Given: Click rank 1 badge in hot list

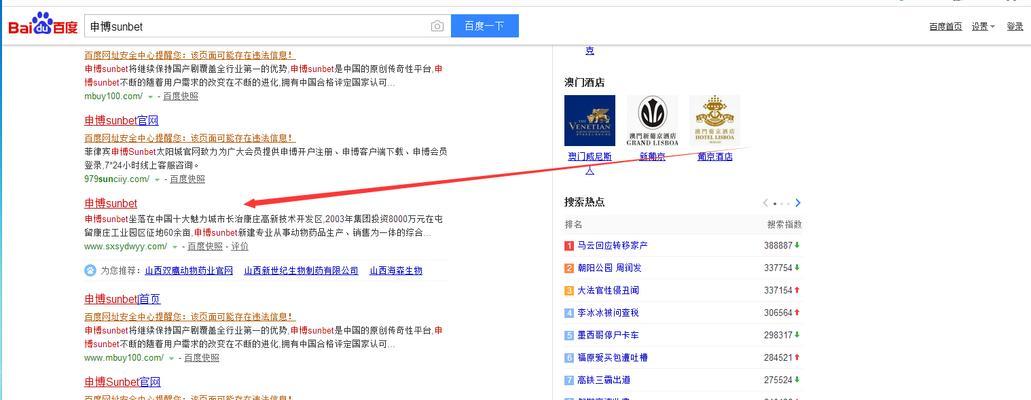Looking at the screenshot, I should 569,245.
